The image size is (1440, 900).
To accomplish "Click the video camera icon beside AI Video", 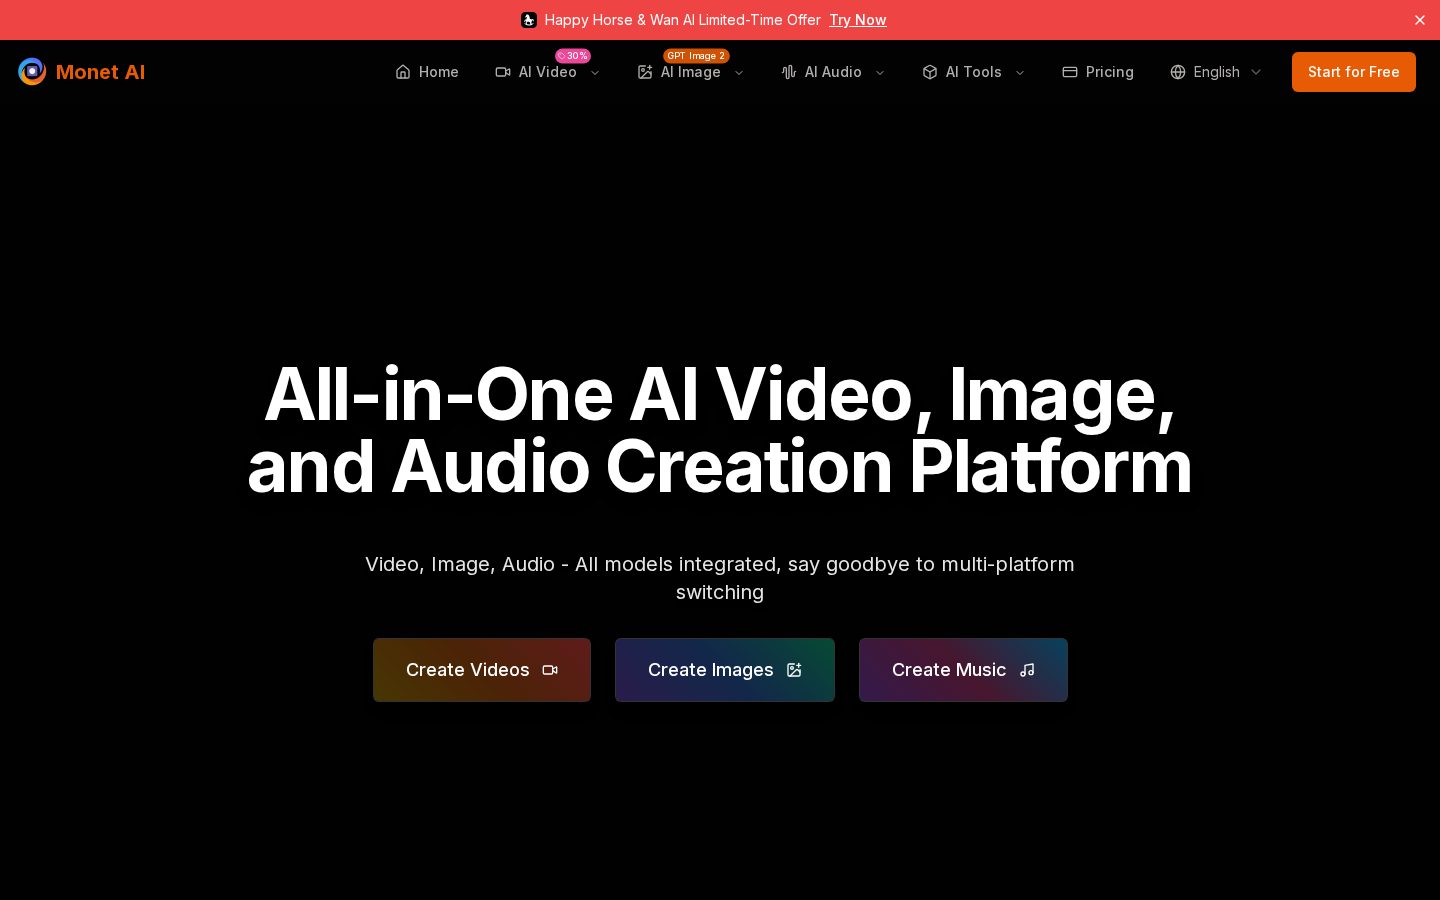I will click(x=503, y=72).
